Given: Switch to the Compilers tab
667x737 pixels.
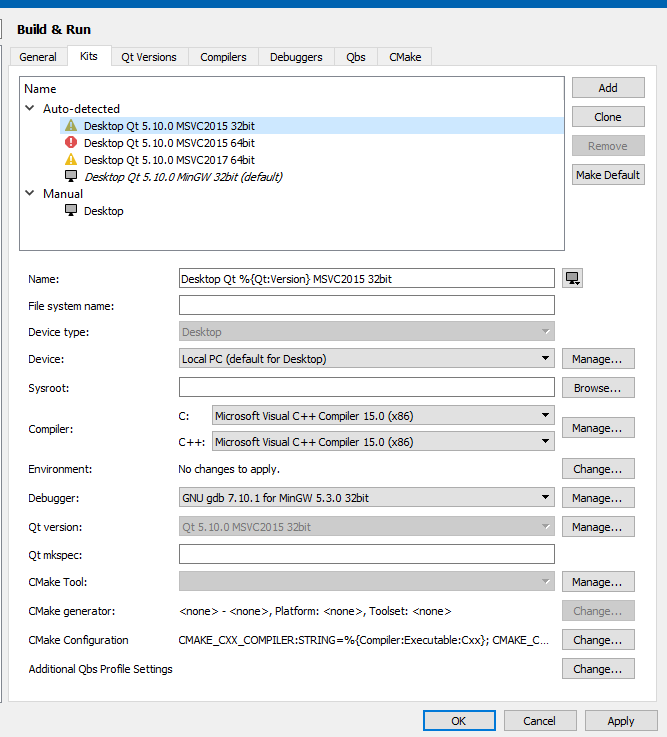Looking at the screenshot, I should click(x=223, y=57).
